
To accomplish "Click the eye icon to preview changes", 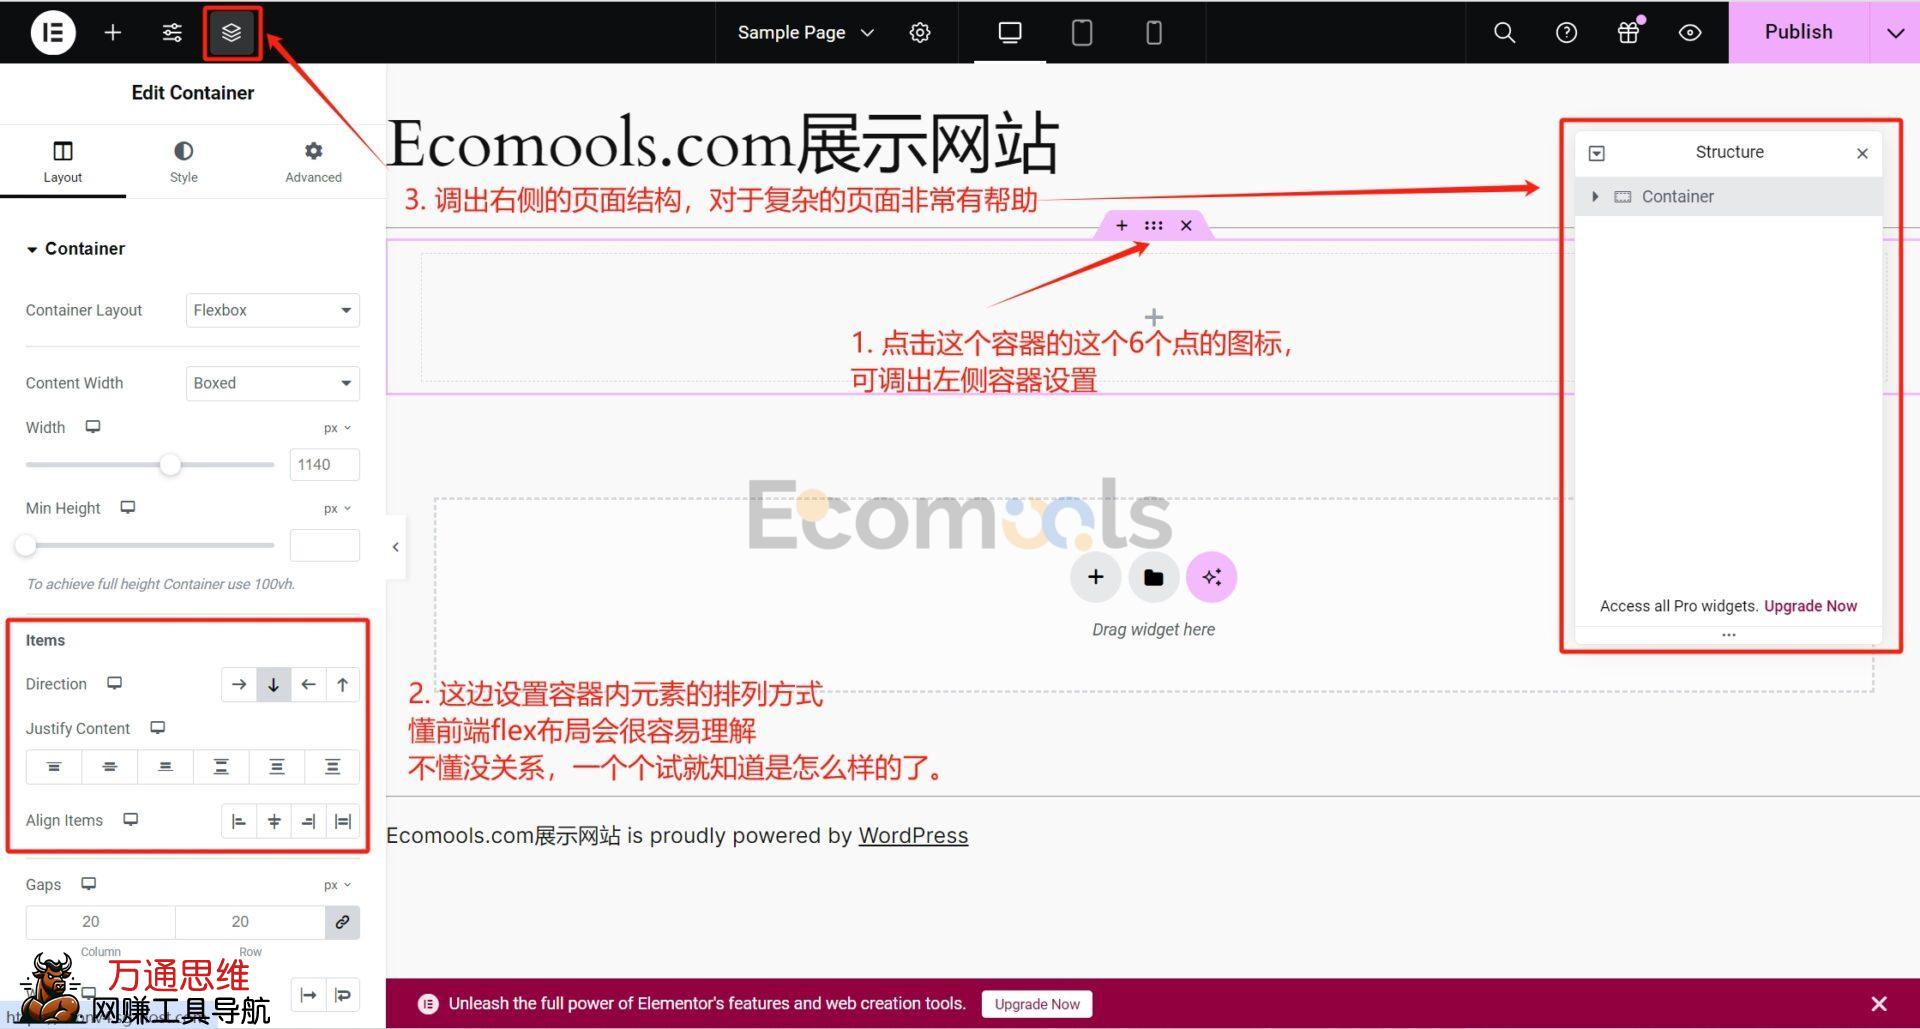I will 1689,32.
